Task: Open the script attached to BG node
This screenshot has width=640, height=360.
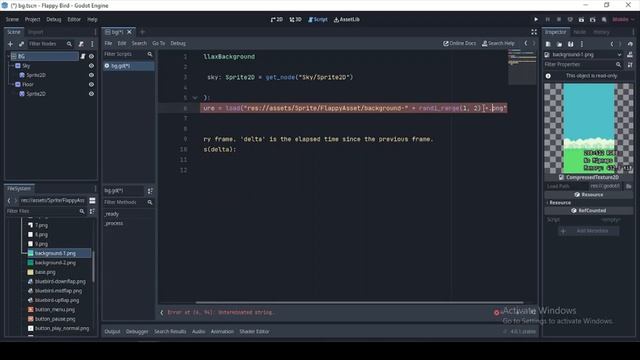Action: [83, 56]
